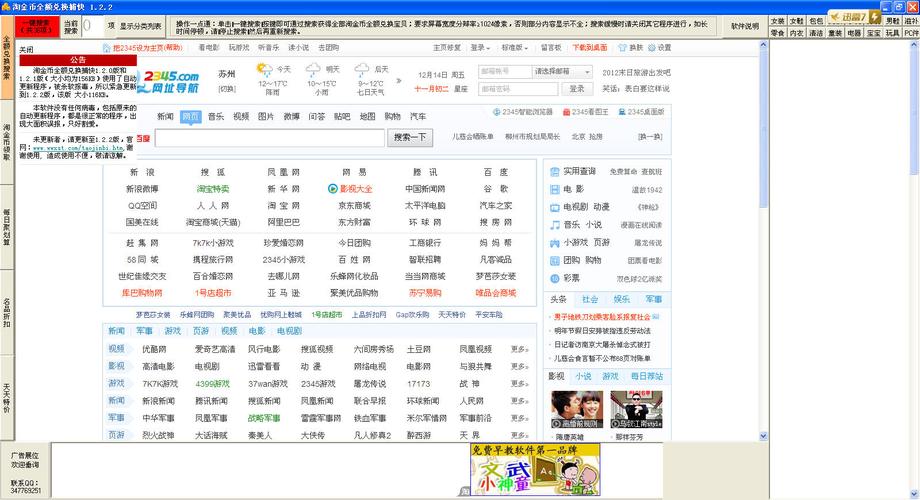Click the 邮箱密码 input field

click(518, 89)
